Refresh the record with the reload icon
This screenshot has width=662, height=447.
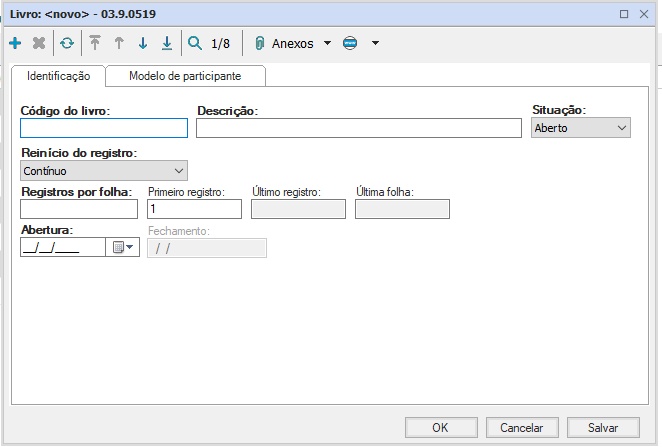pos(67,44)
